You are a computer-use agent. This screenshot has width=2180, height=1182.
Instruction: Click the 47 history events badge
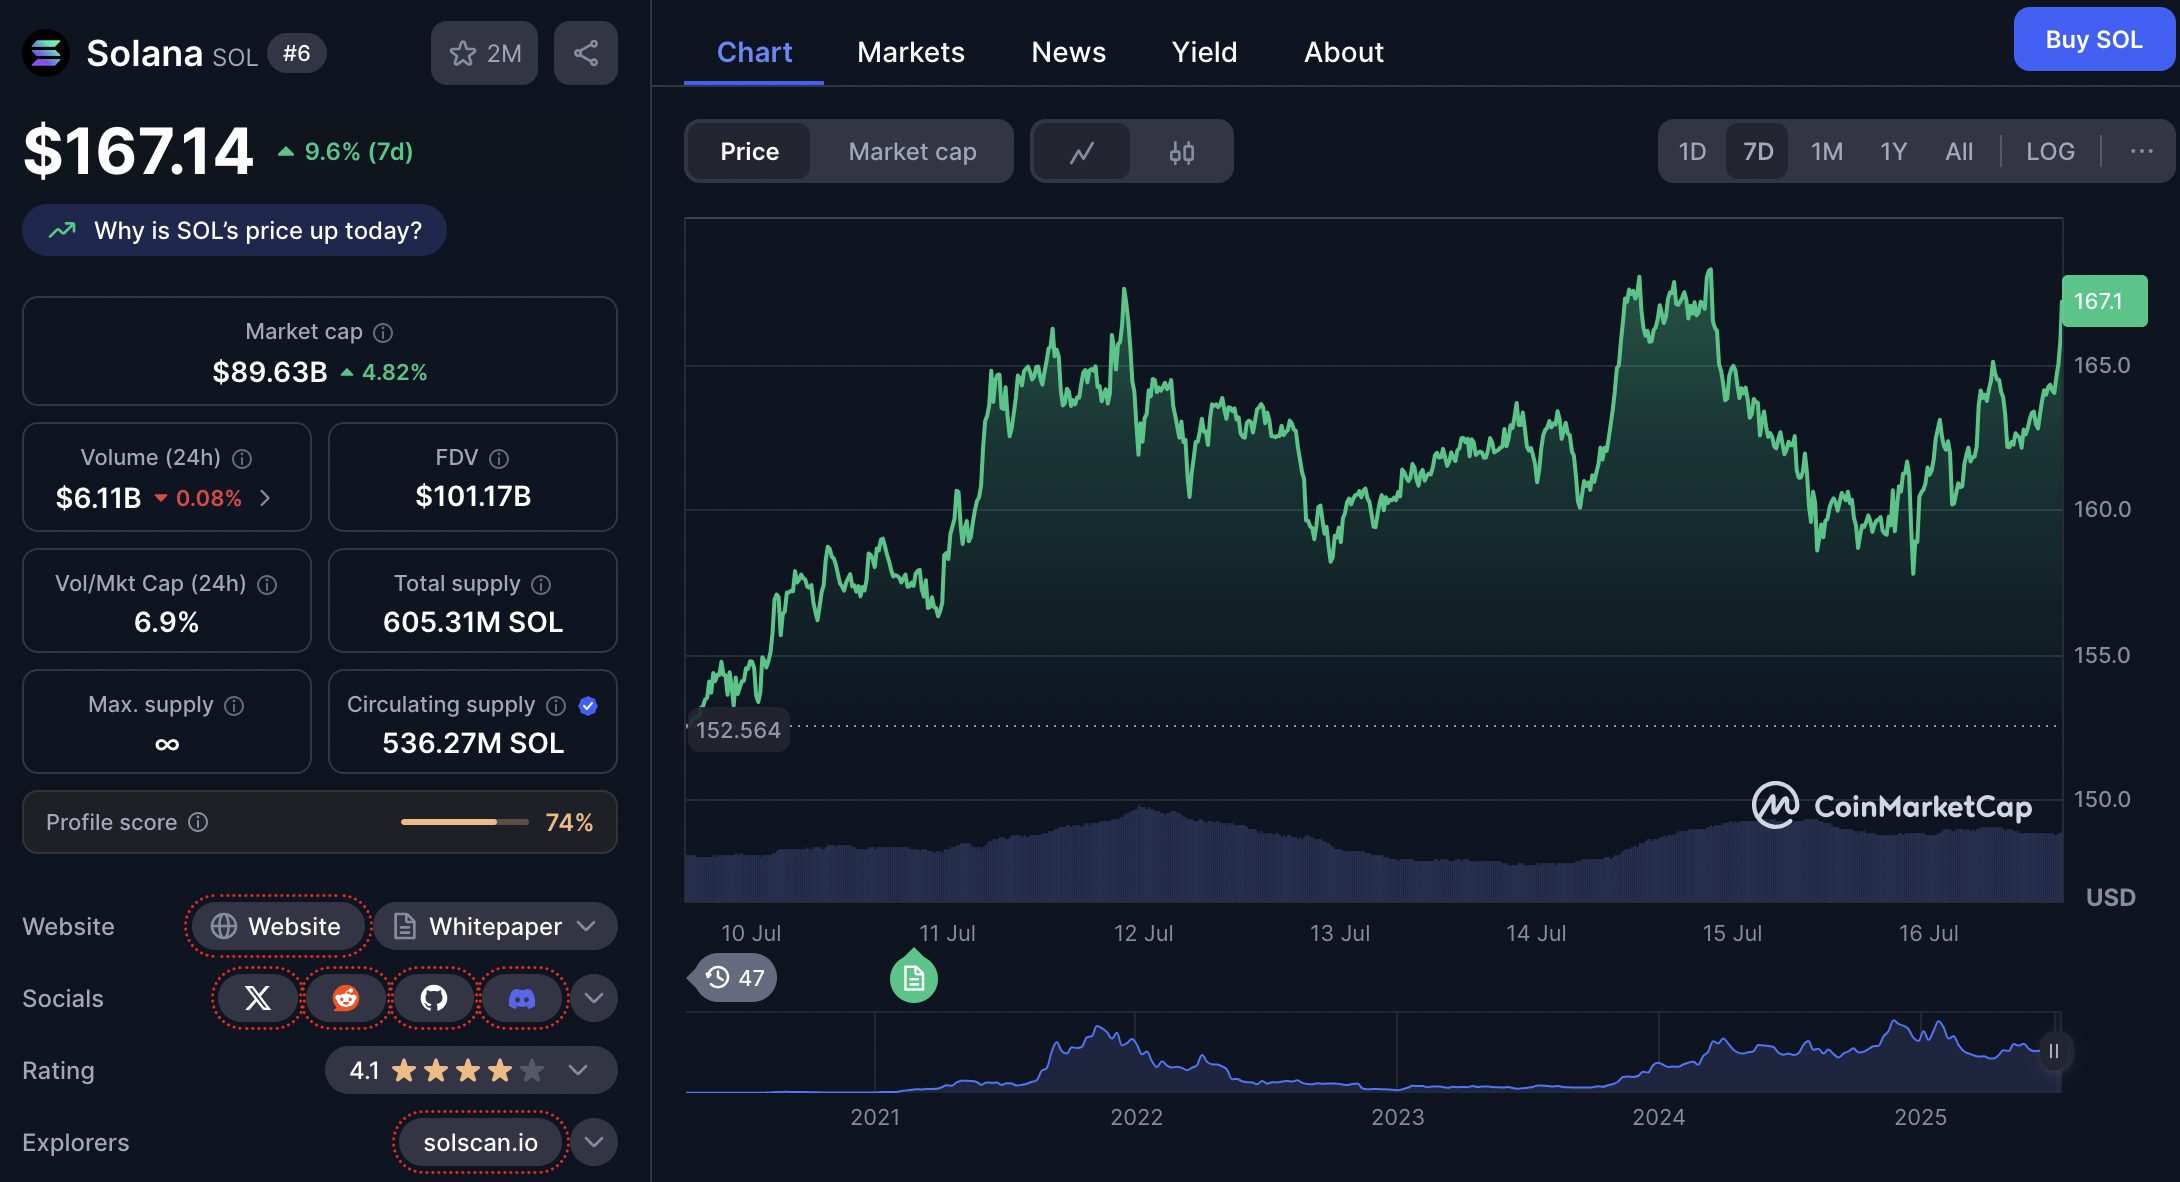click(733, 977)
